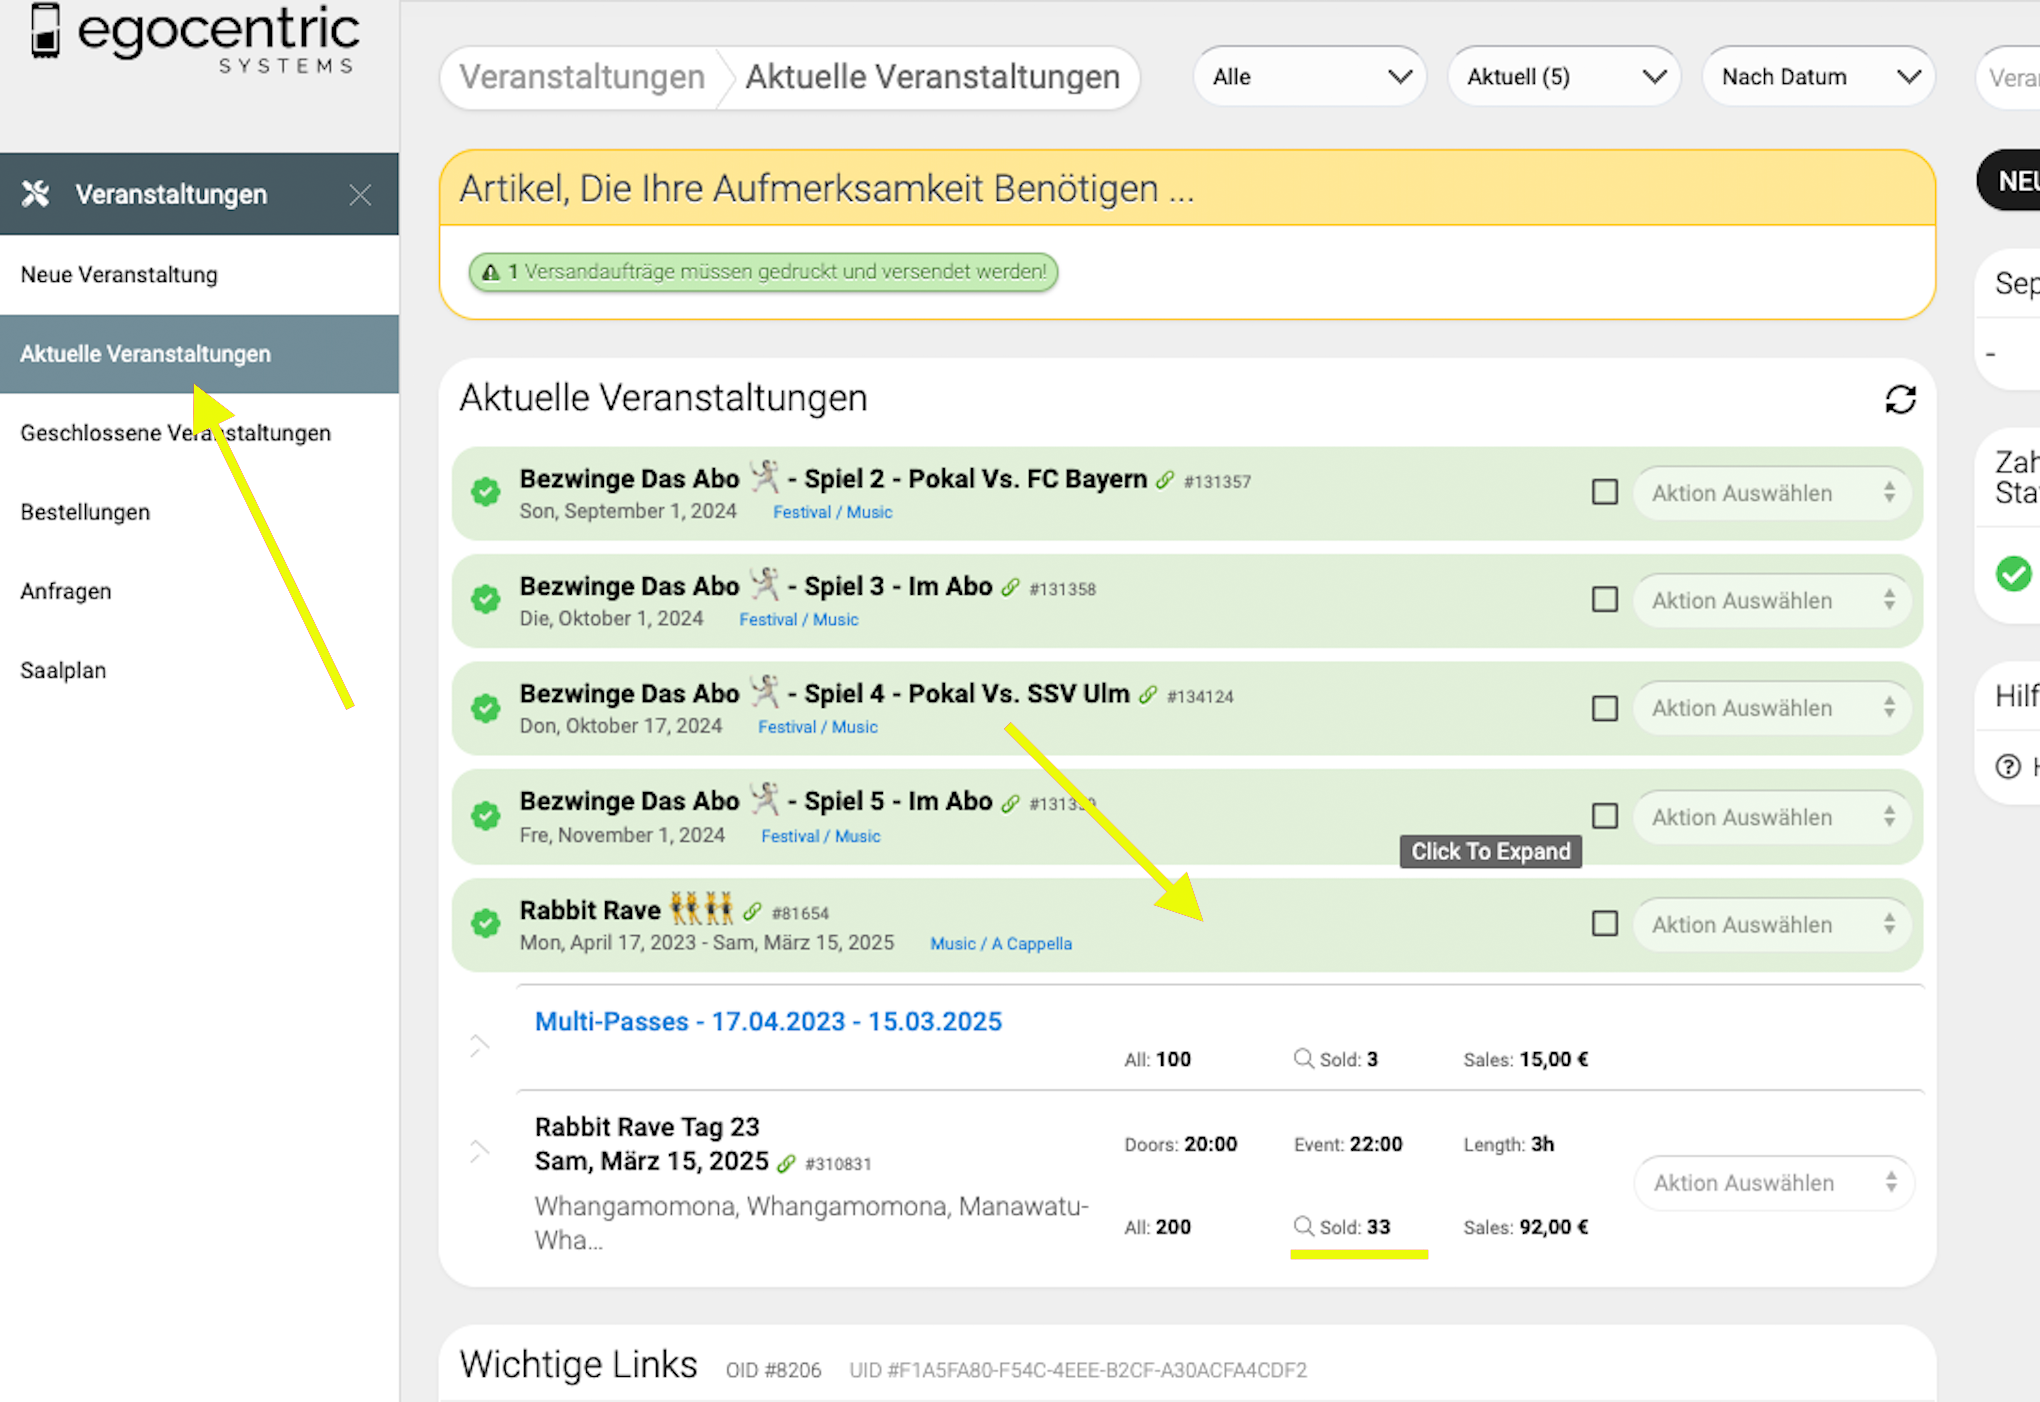
Task: Click link icon next to Spiel 4 title
Action: (x=1148, y=695)
